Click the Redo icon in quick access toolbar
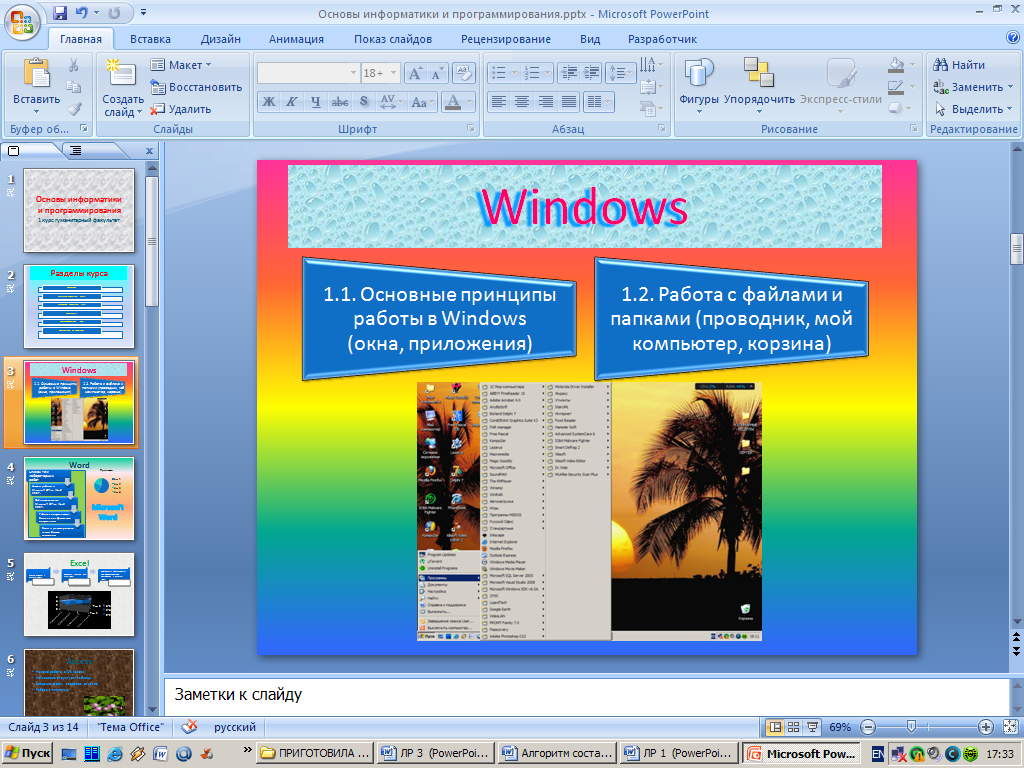This screenshot has height=768, width=1024. 114,12
